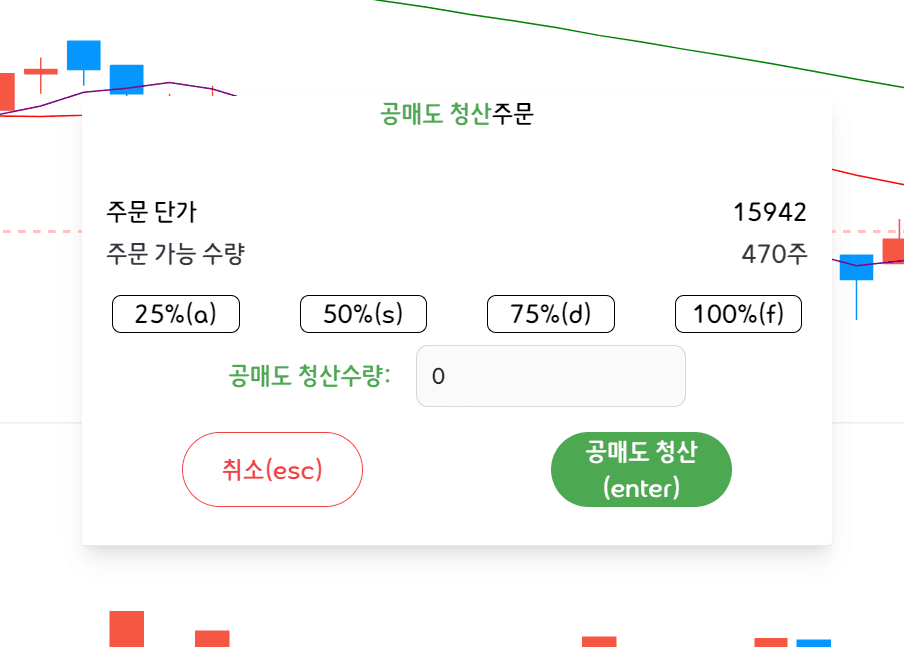Select the 15942 order price value
Viewport: 904px width, 647px height.
point(770,212)
